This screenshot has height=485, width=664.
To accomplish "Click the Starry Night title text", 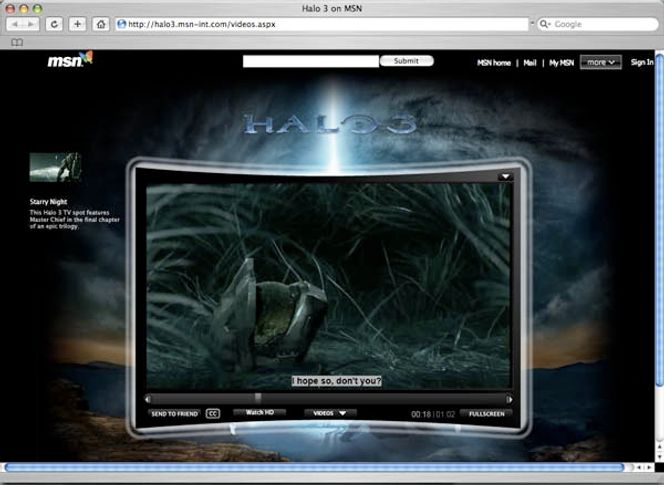I will [x=48, y=202].
